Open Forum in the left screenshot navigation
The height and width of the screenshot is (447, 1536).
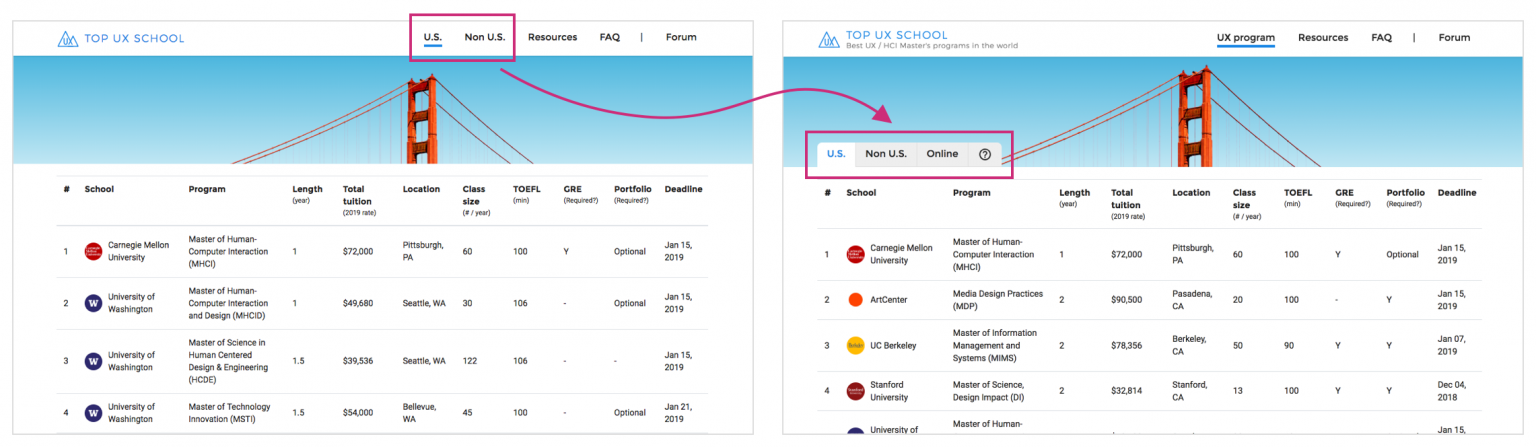pyautogui.click(x=681, y=37)
